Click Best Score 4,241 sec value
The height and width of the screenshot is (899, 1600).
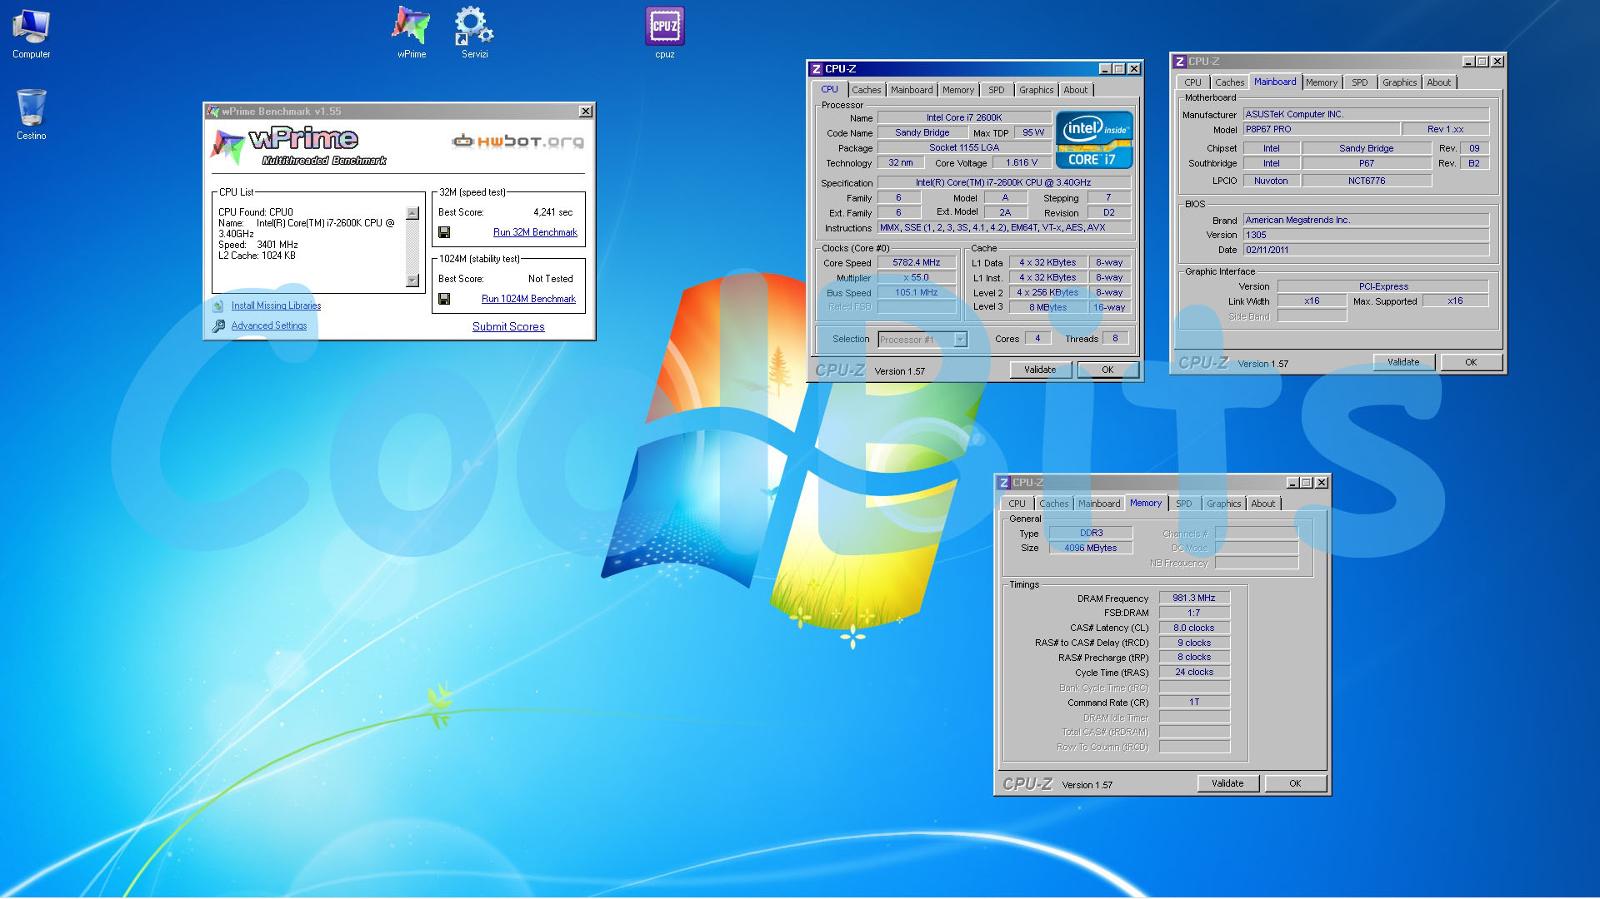[553, 212]
